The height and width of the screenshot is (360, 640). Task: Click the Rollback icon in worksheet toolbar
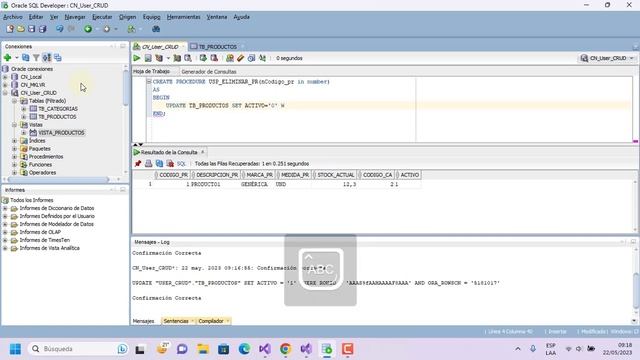(214, 58)
